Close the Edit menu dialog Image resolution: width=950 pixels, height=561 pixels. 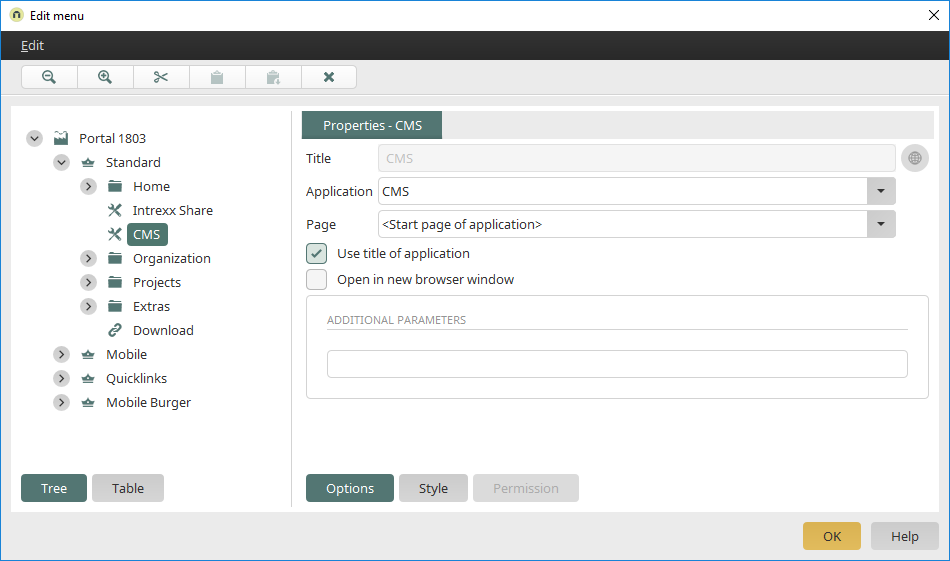pyautogui.click(x=934, y=15)
